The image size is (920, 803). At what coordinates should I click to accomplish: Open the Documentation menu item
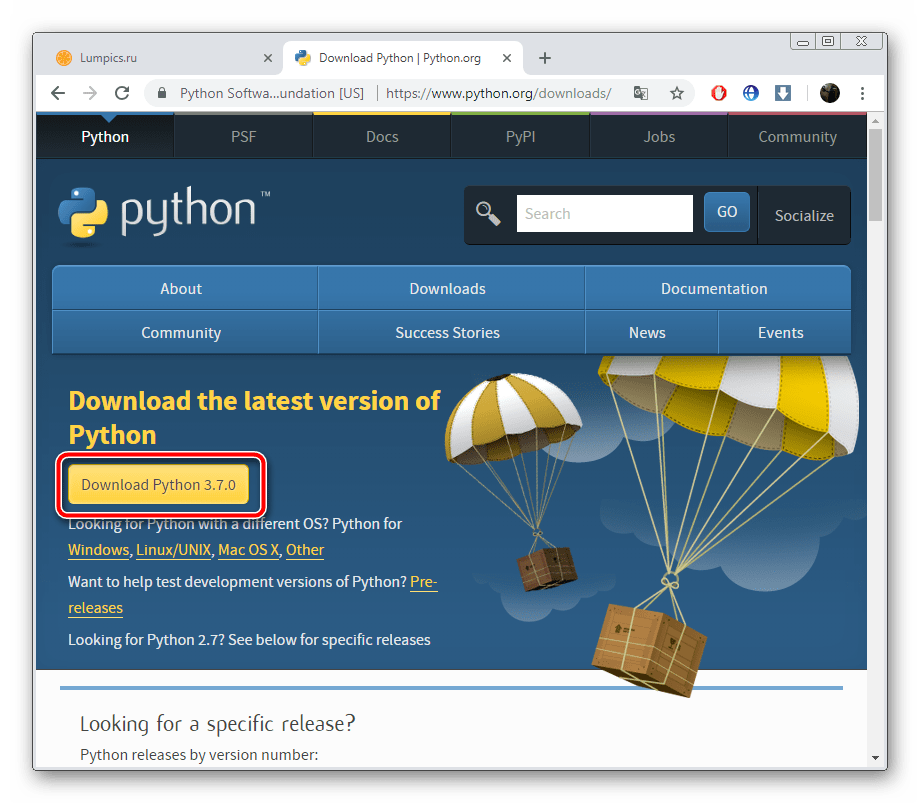(718, 288)
